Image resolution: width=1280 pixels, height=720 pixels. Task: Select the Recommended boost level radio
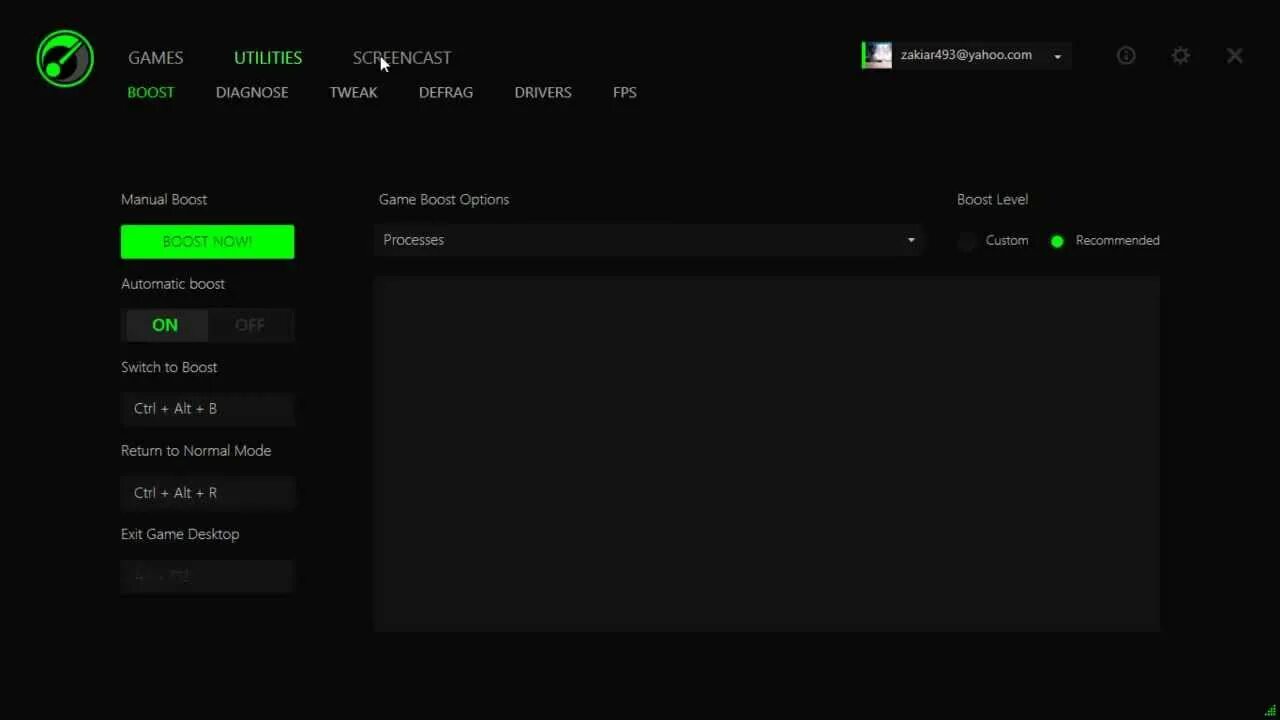[1057, 241]
